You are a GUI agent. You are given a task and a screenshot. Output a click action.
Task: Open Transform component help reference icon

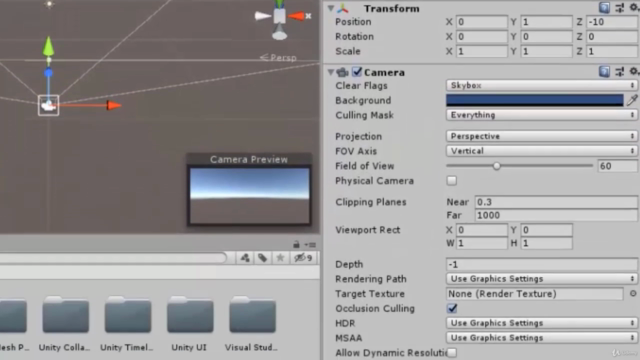604,8
